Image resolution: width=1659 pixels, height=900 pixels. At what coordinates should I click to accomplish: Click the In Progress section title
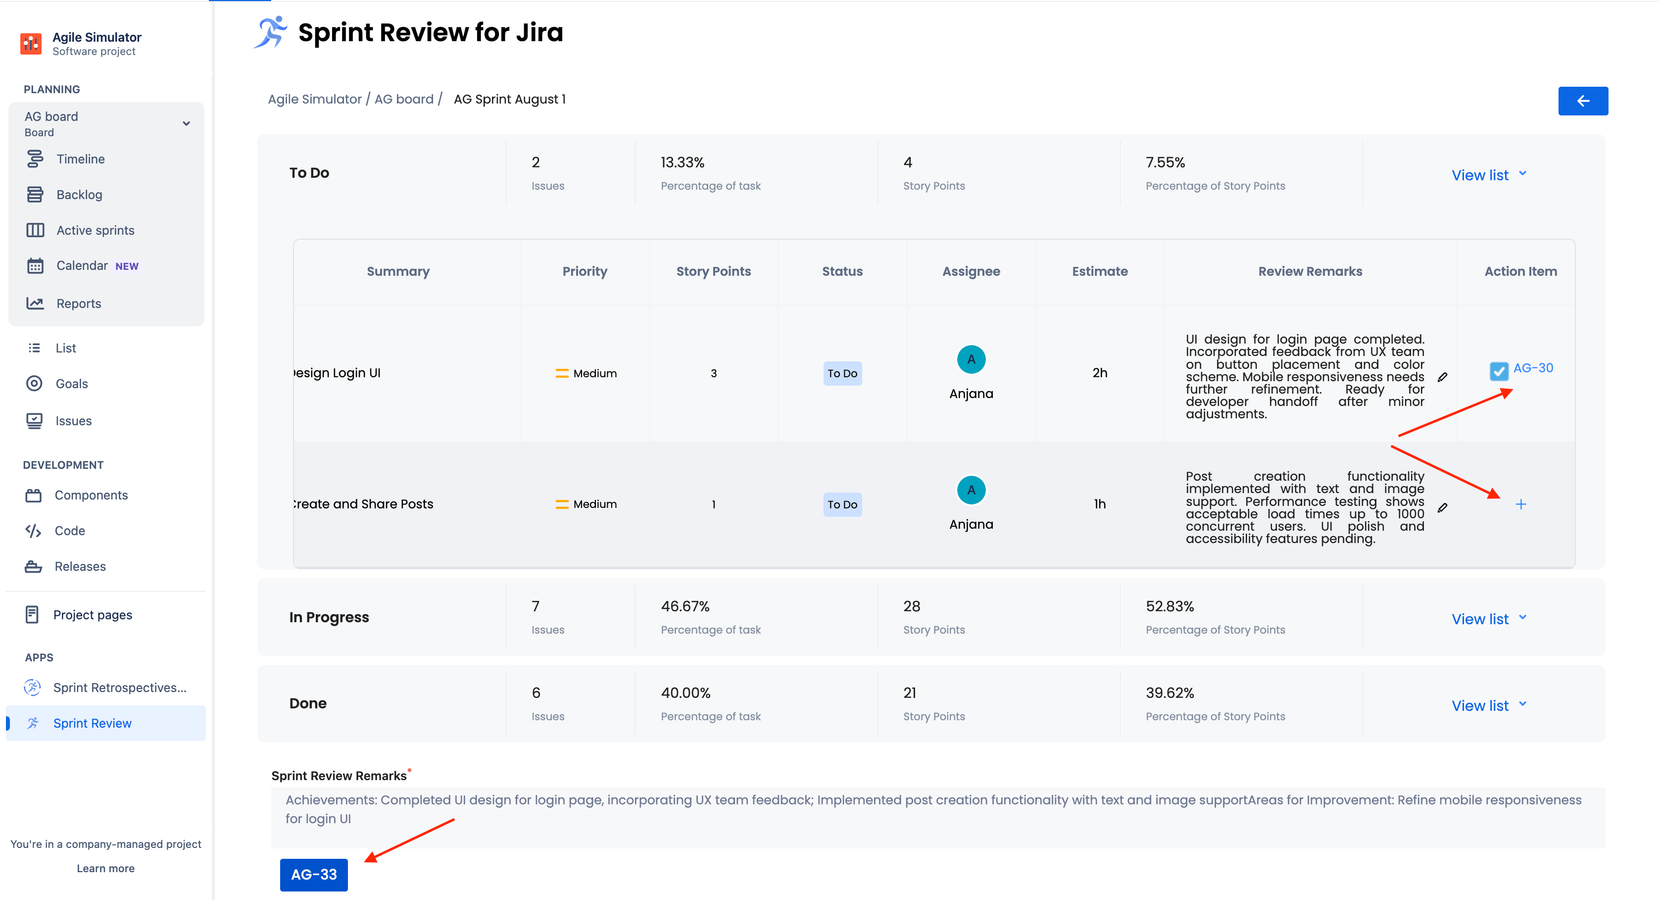coord(329,618)
